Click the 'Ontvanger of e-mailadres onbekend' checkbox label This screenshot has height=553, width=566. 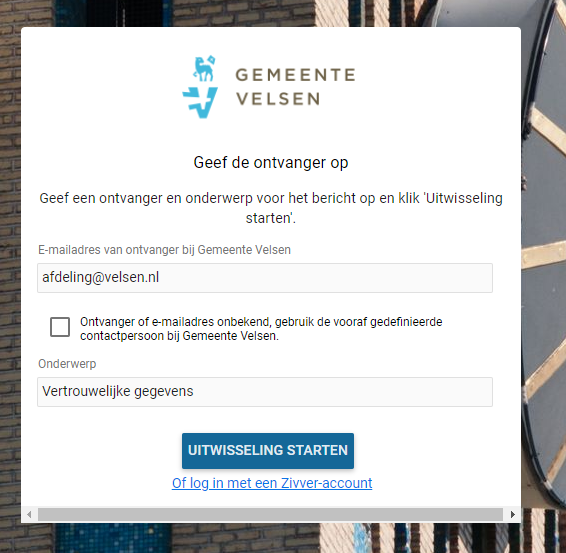(x=261, y=329)
